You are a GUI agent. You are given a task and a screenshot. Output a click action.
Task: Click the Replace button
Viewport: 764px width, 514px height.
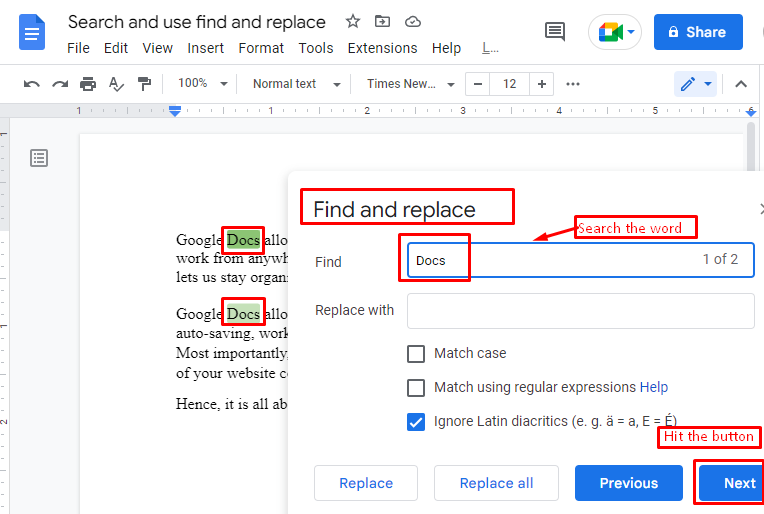366,483
